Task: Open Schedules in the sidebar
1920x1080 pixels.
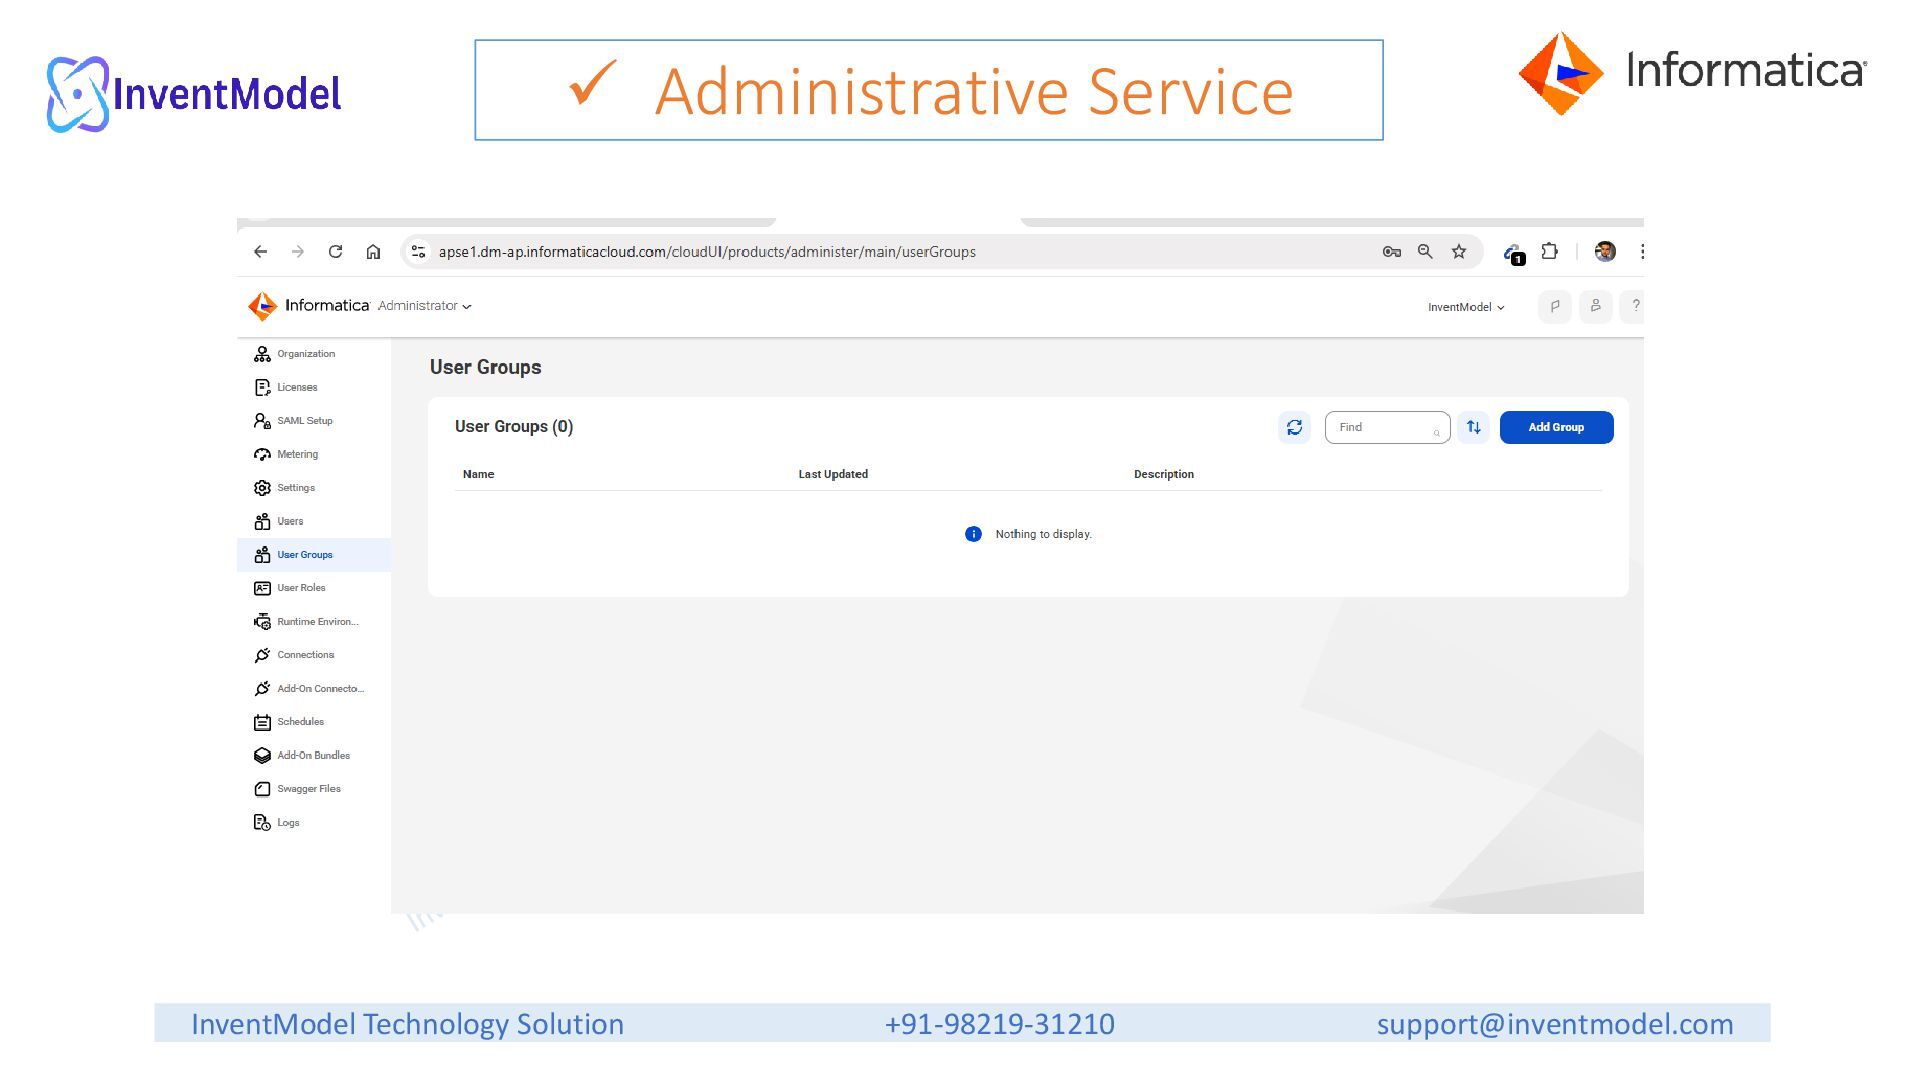Action: click(314, 722)
